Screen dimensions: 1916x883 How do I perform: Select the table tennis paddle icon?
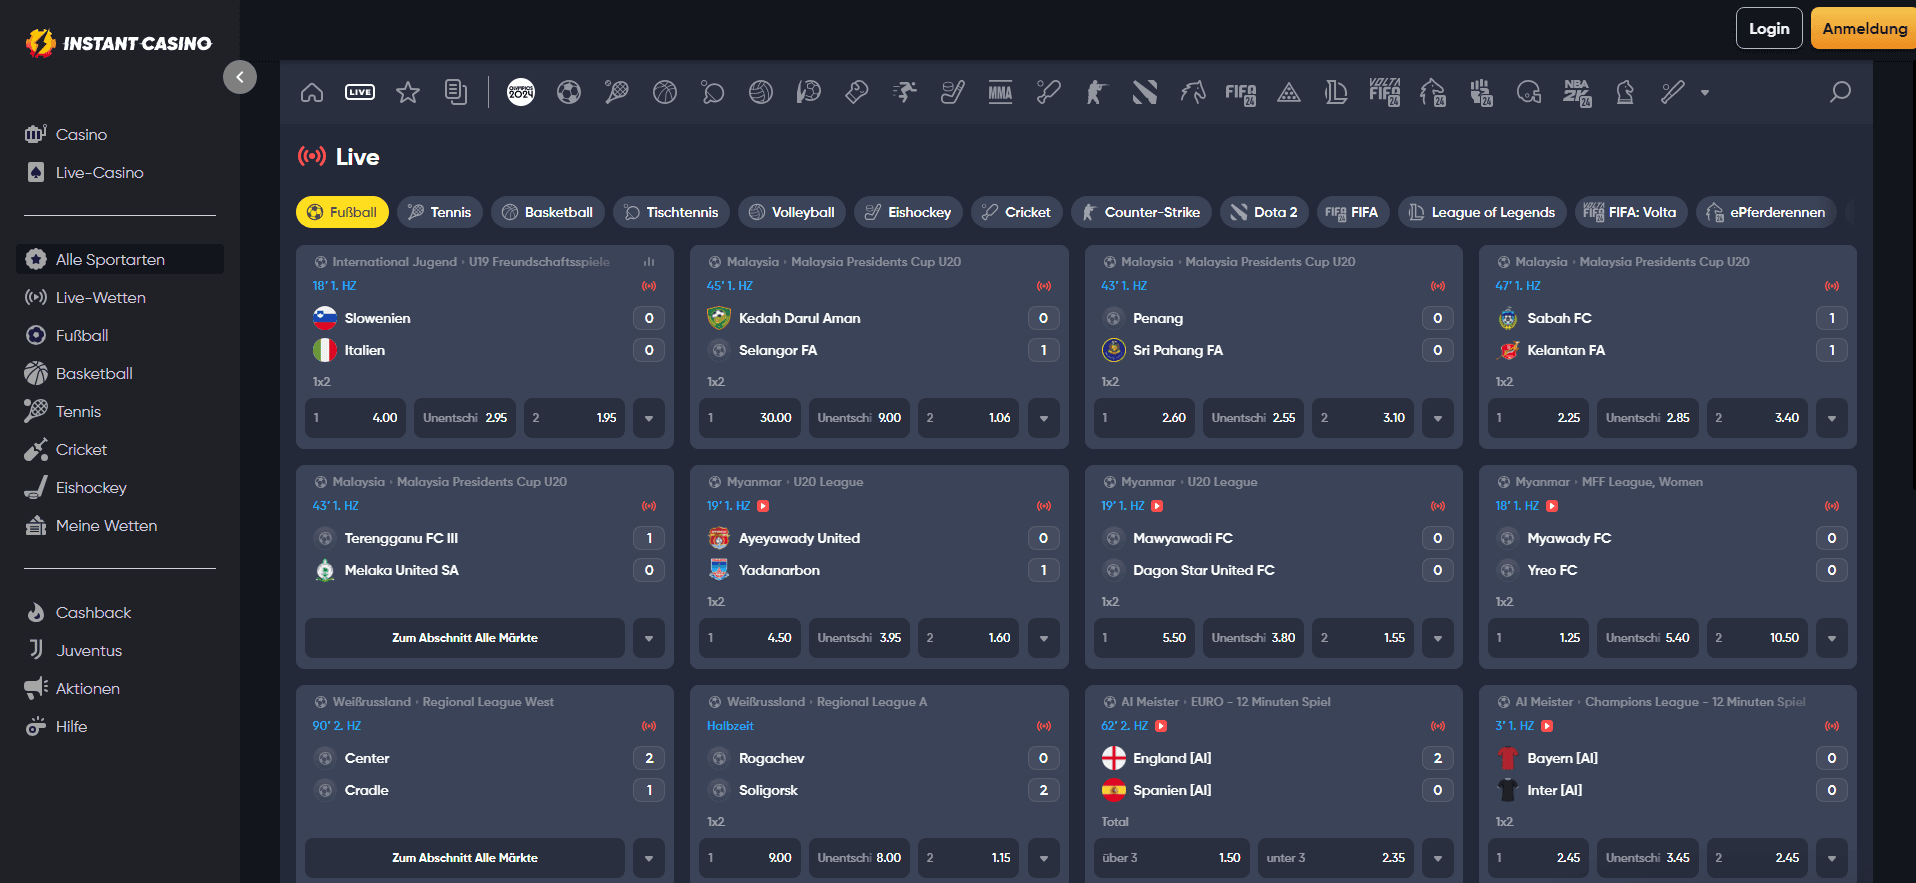(713, 93)
